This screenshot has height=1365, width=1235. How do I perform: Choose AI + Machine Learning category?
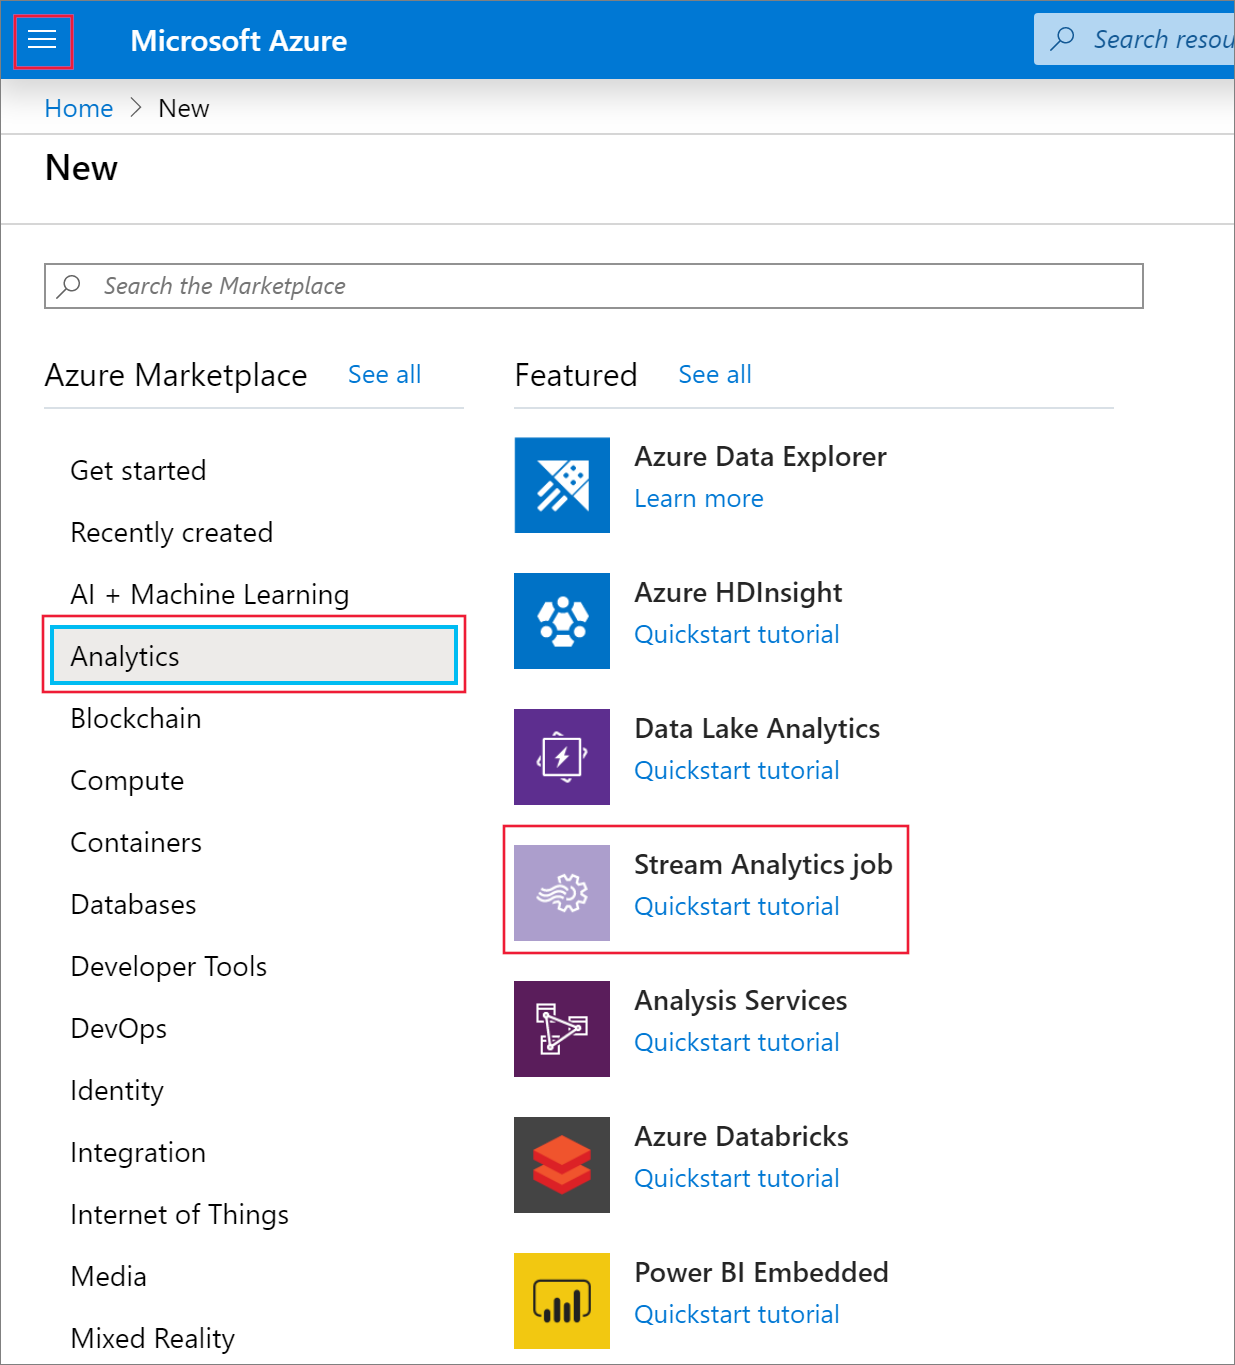(x=210, y=595)
